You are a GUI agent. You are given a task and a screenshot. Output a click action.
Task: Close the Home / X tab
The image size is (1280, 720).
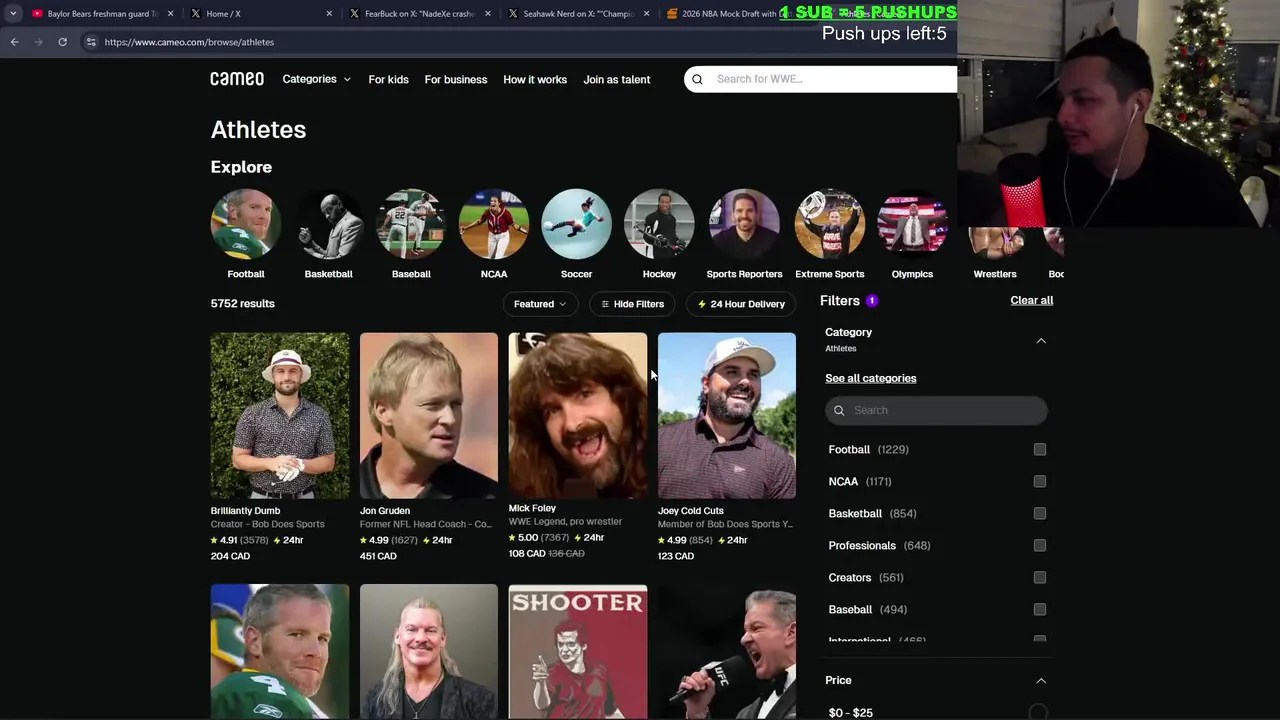329,14
